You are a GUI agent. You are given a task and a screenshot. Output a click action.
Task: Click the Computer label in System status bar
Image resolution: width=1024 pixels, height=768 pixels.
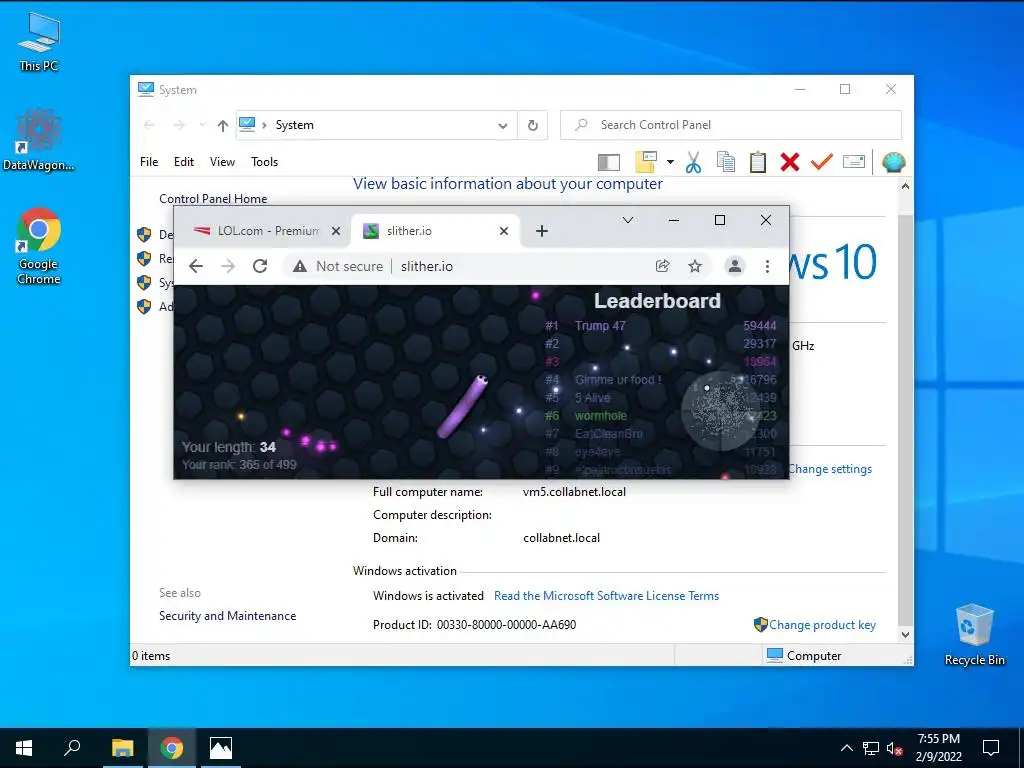814,656
